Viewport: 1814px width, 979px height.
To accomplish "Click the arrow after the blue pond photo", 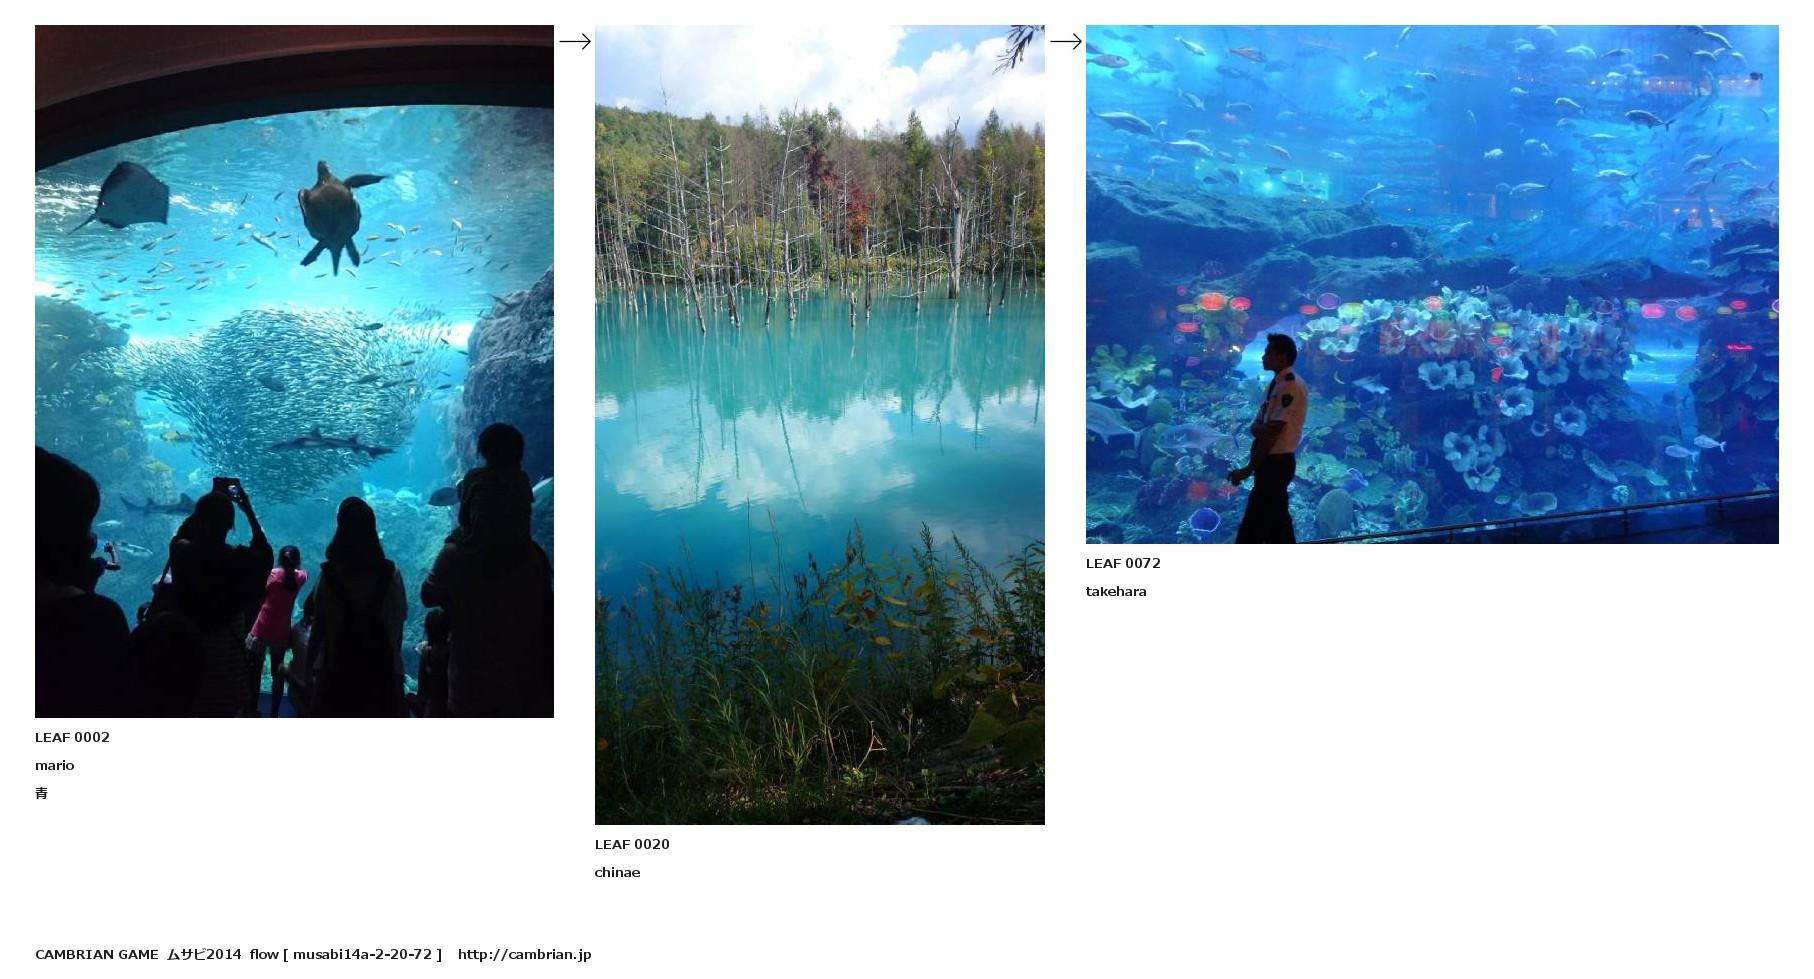I will pyautogui.click(x=1065, y=41).
